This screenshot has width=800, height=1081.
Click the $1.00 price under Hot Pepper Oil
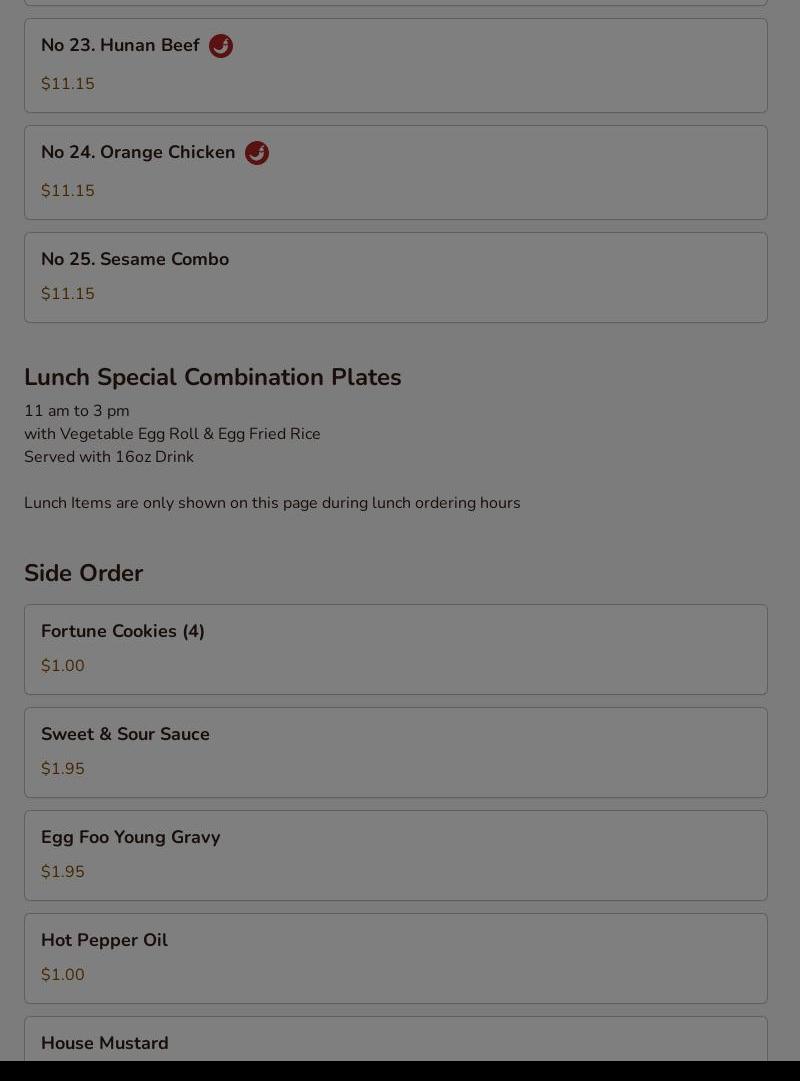click(x=63, y=975)
